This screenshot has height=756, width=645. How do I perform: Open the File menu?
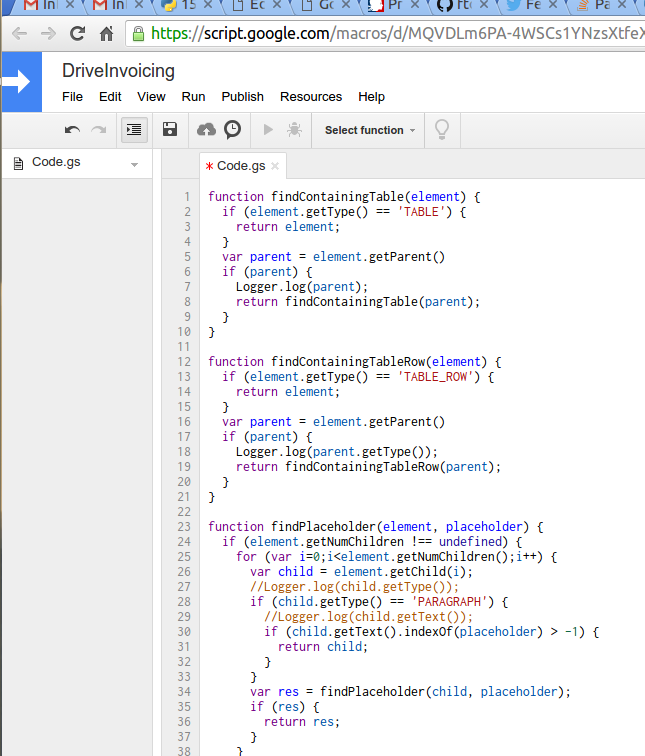coord(72,97)
